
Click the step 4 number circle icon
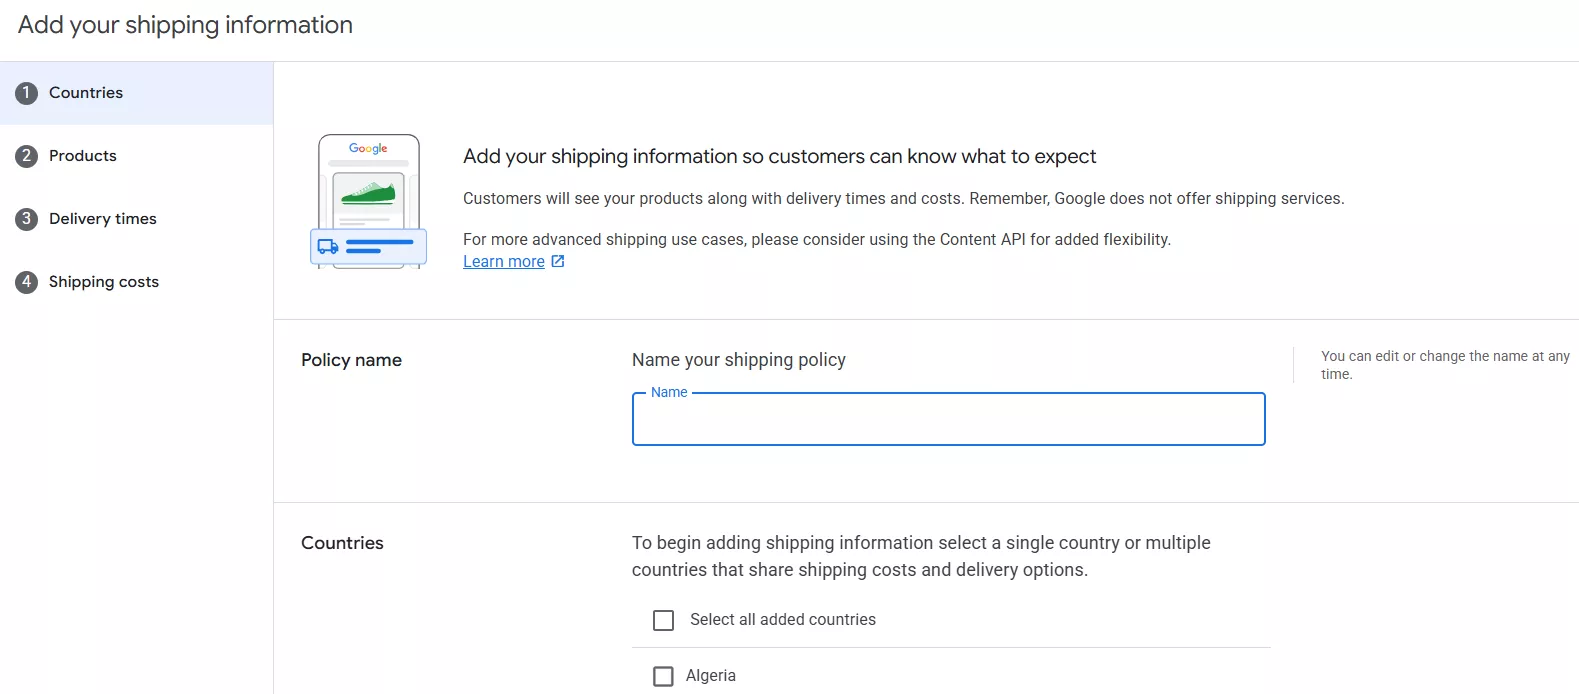tap(27, 282)
